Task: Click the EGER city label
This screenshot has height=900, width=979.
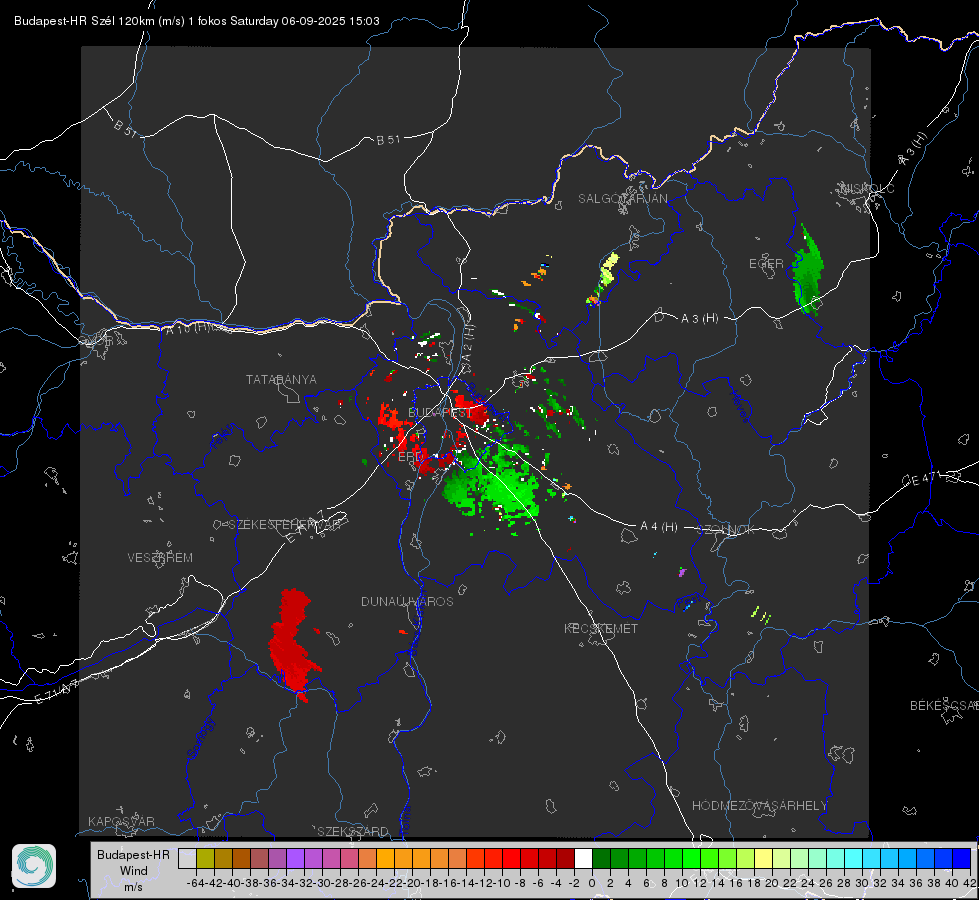Action: coord(766,264)
